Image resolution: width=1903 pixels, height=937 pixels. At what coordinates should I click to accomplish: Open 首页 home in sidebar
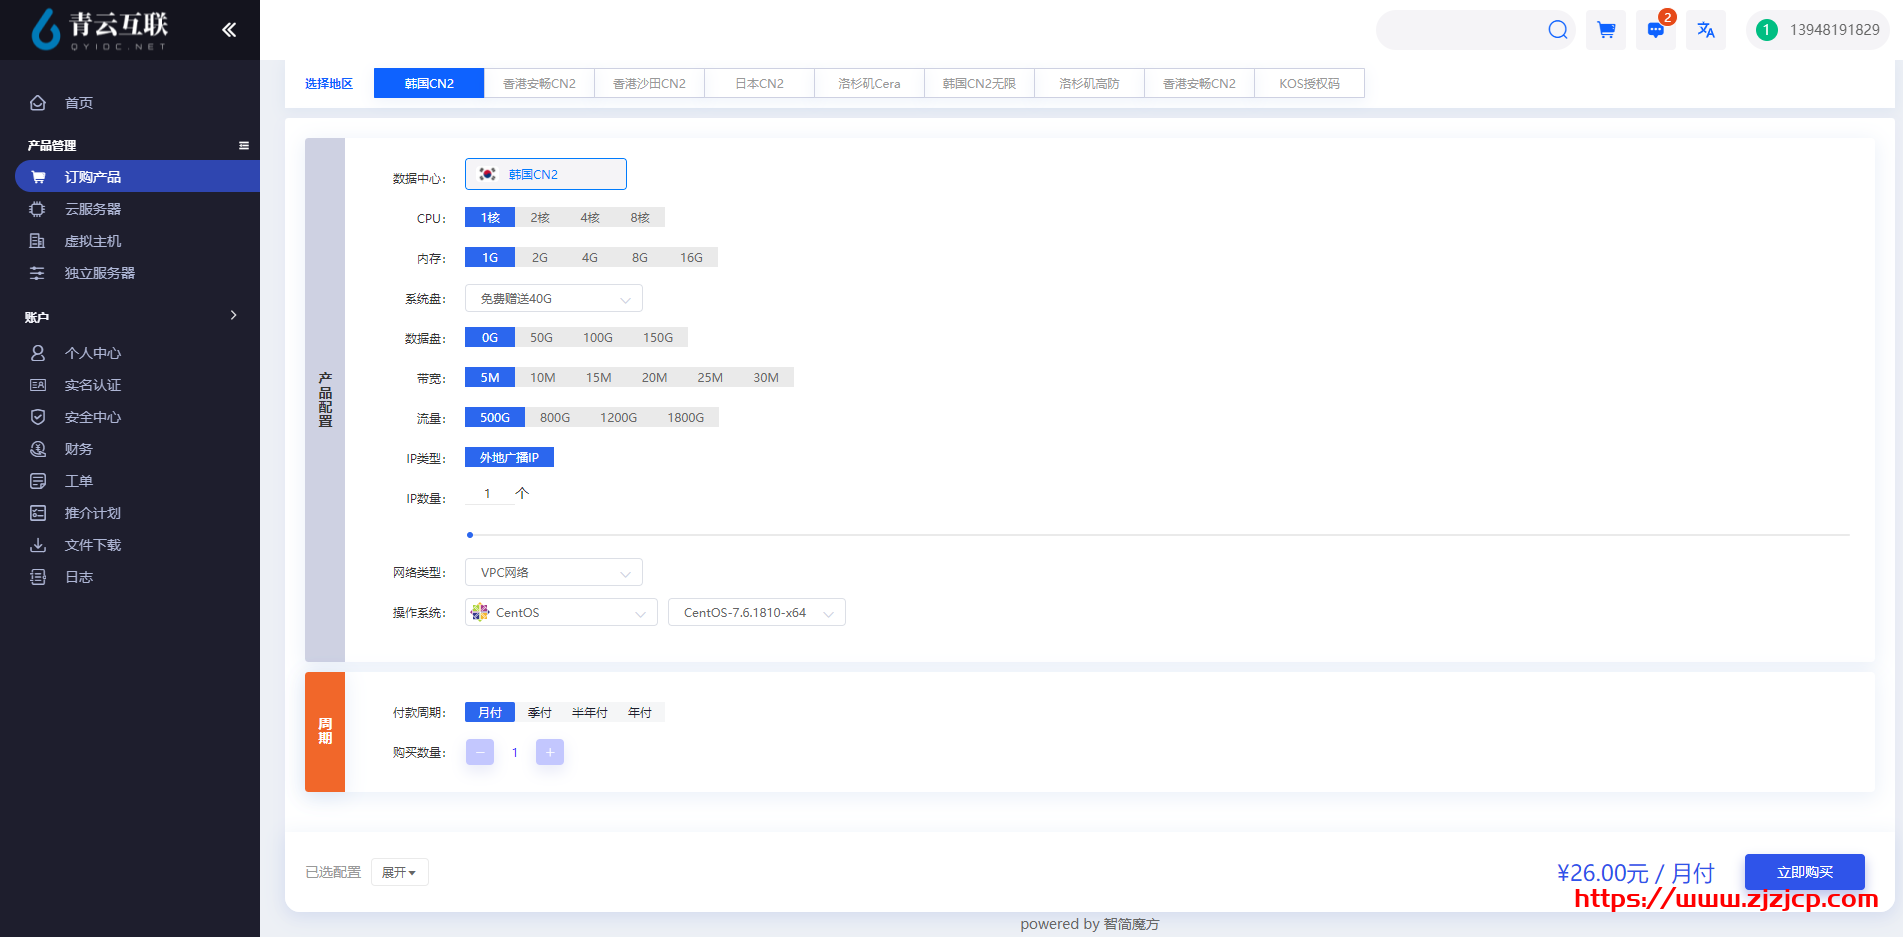79,103
